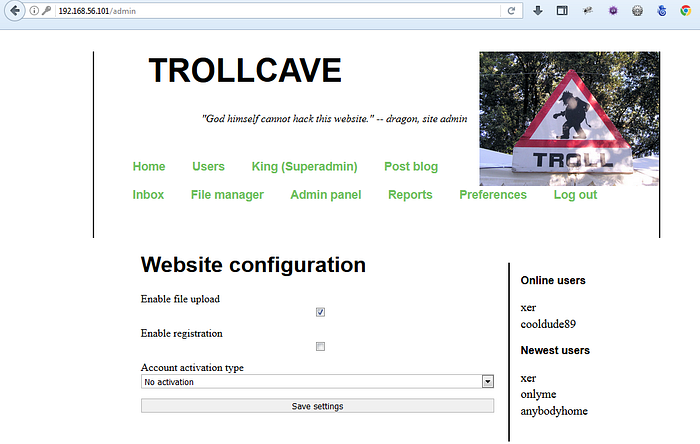Toggle the sidebar panel icon in toolbar
The height and width of the screenshot is (444, 700).
[562, 11]
